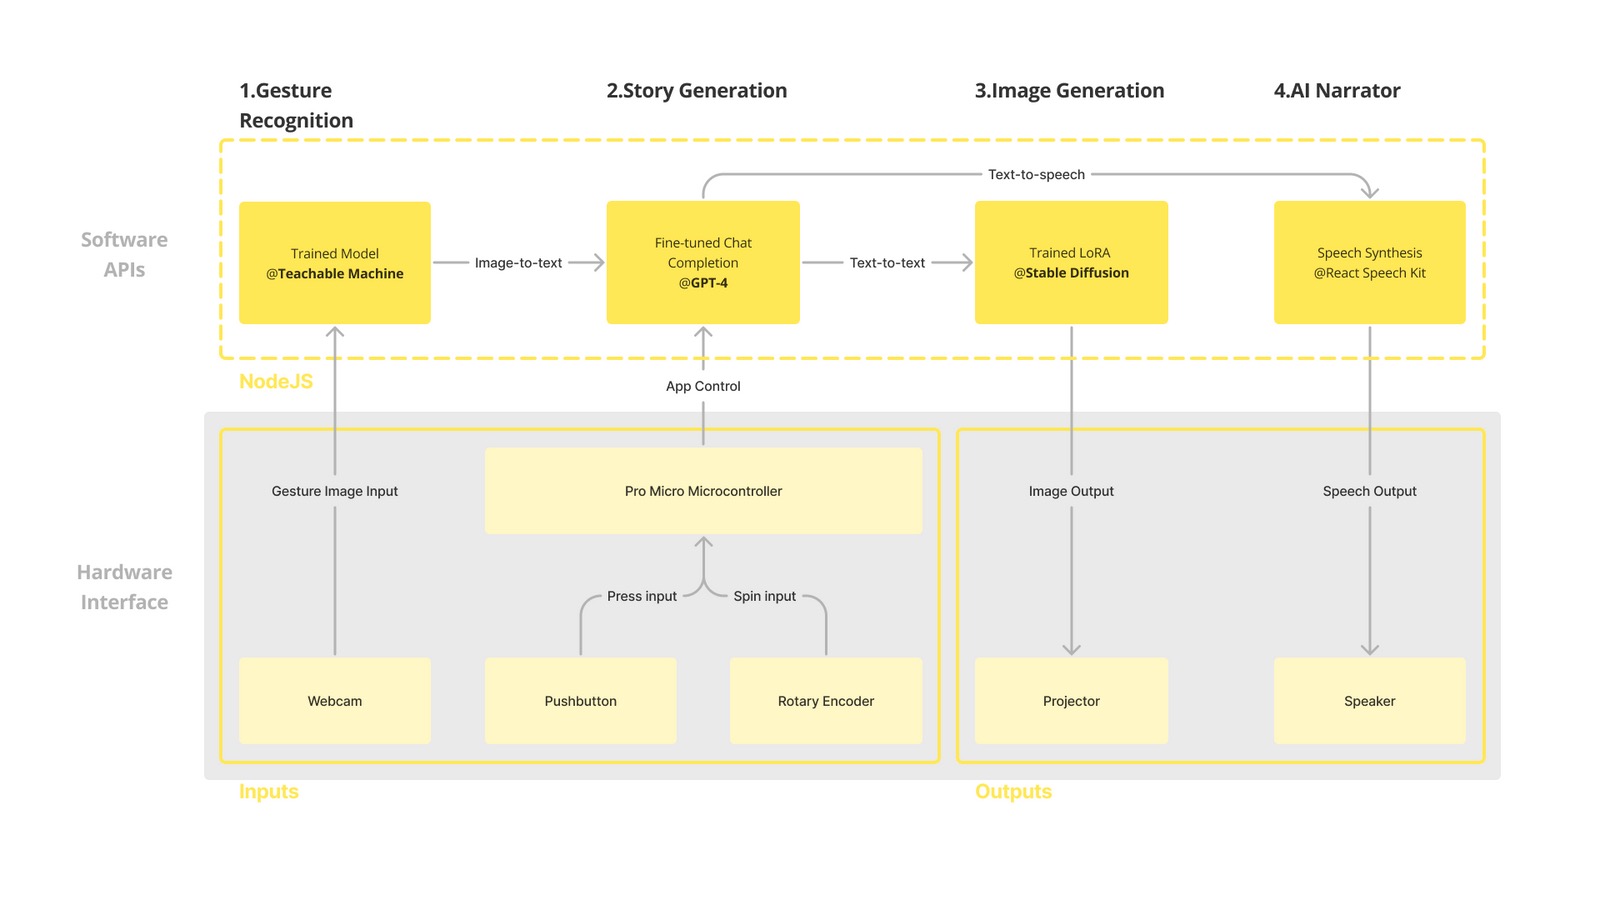Select the Trained LoRA Stable Diffusion box
The width and height of the screenshot is (1600, 900).
coord(1071,262)
